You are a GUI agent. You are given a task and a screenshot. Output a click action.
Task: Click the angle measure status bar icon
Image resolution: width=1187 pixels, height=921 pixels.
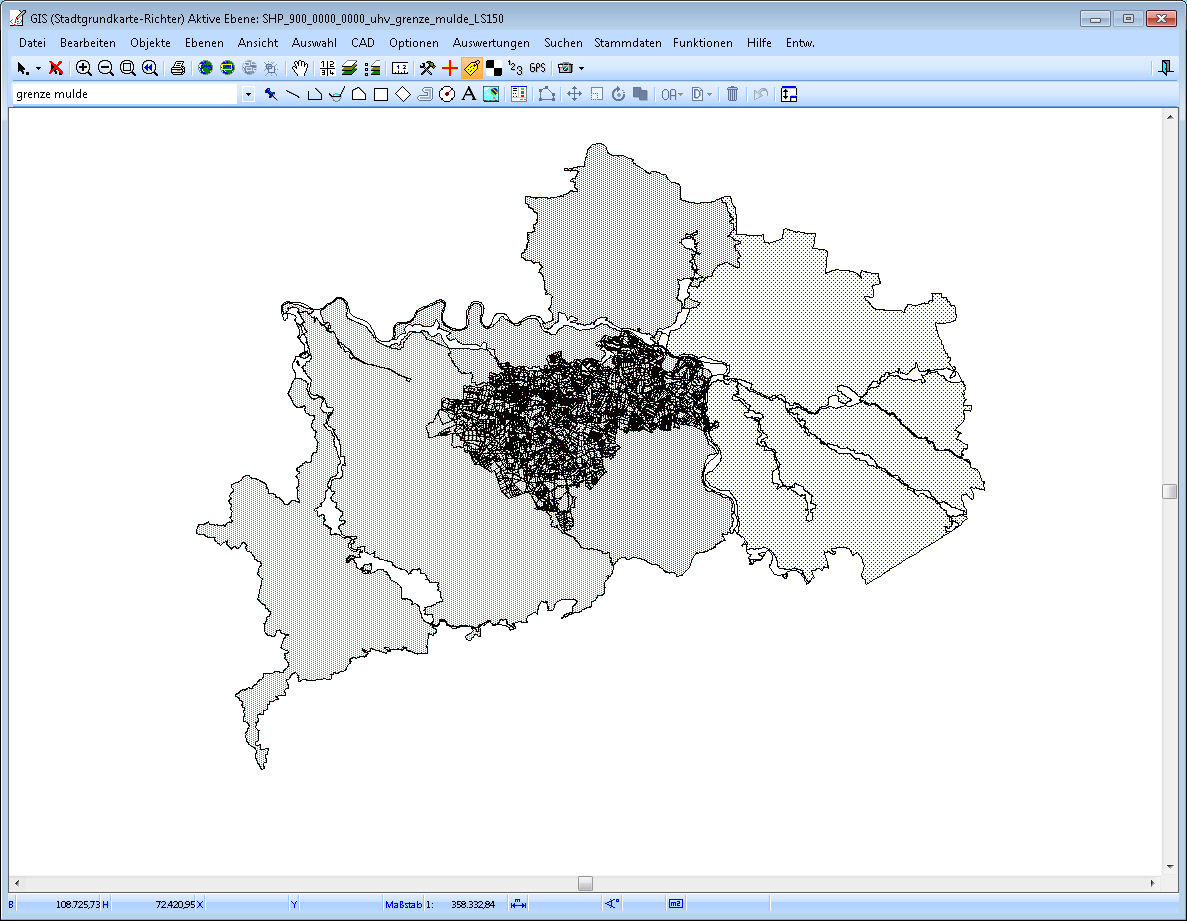click(x=612, y=904)
